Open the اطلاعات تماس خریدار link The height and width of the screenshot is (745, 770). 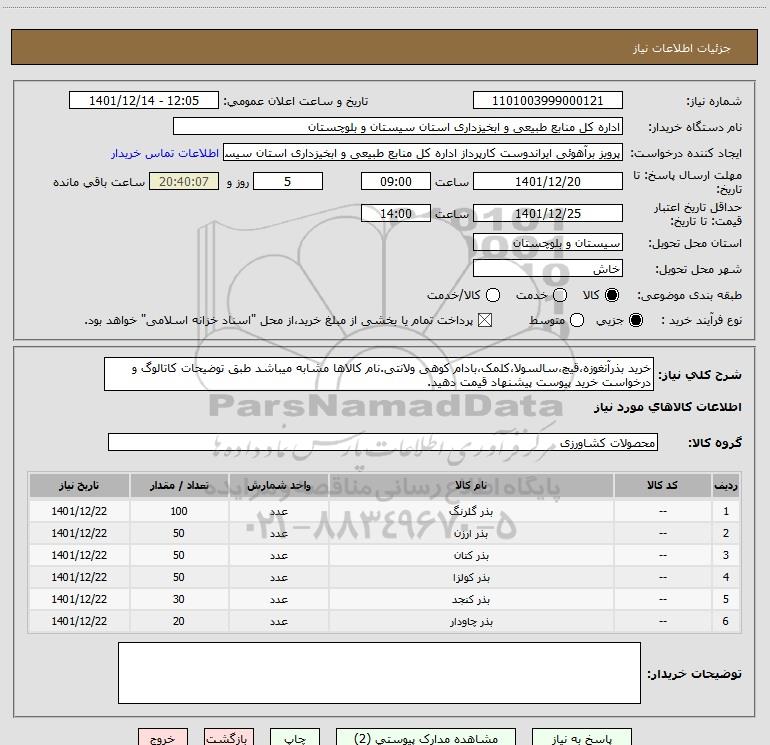point(165,153)
